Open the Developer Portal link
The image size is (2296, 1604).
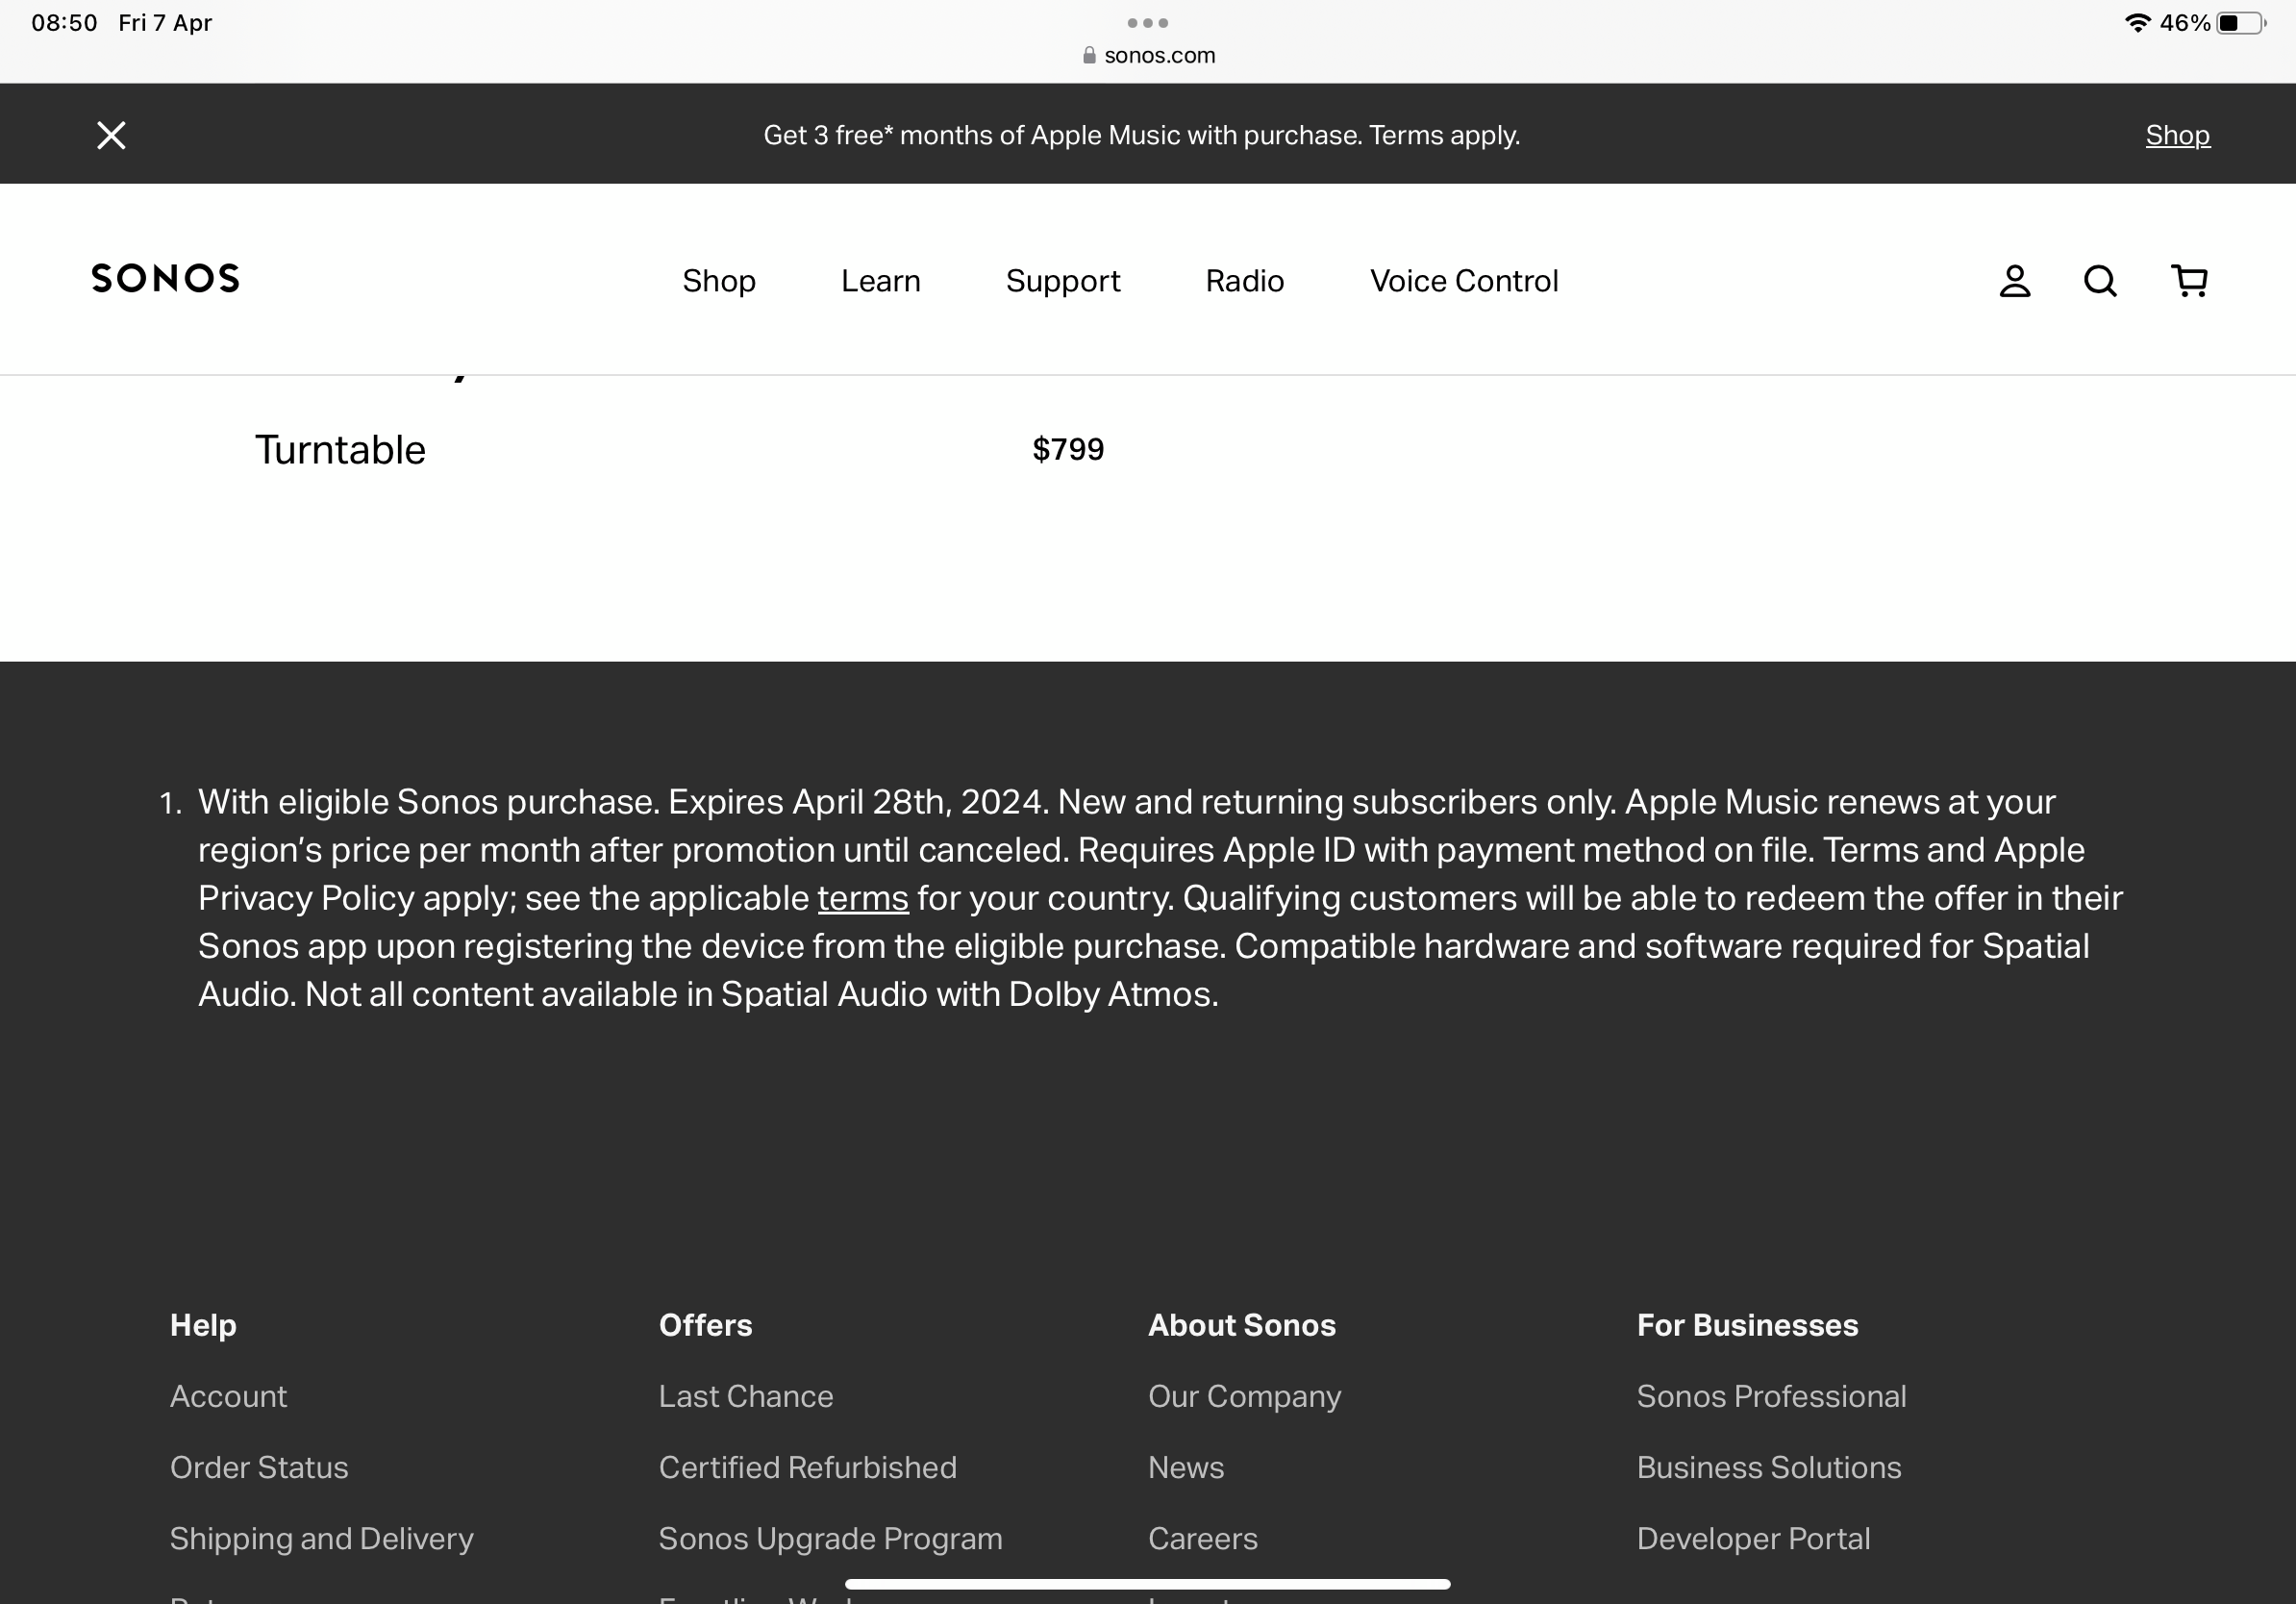click(x=1753, y=1538)
